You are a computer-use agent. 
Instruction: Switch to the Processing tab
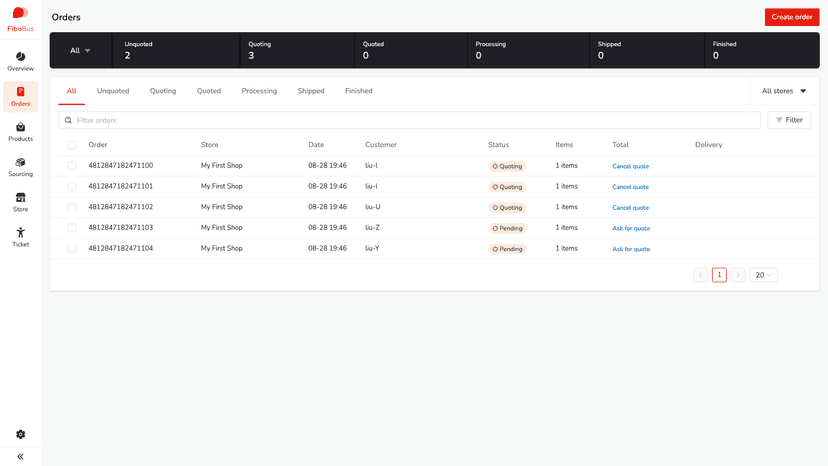[x=259, y=91]
